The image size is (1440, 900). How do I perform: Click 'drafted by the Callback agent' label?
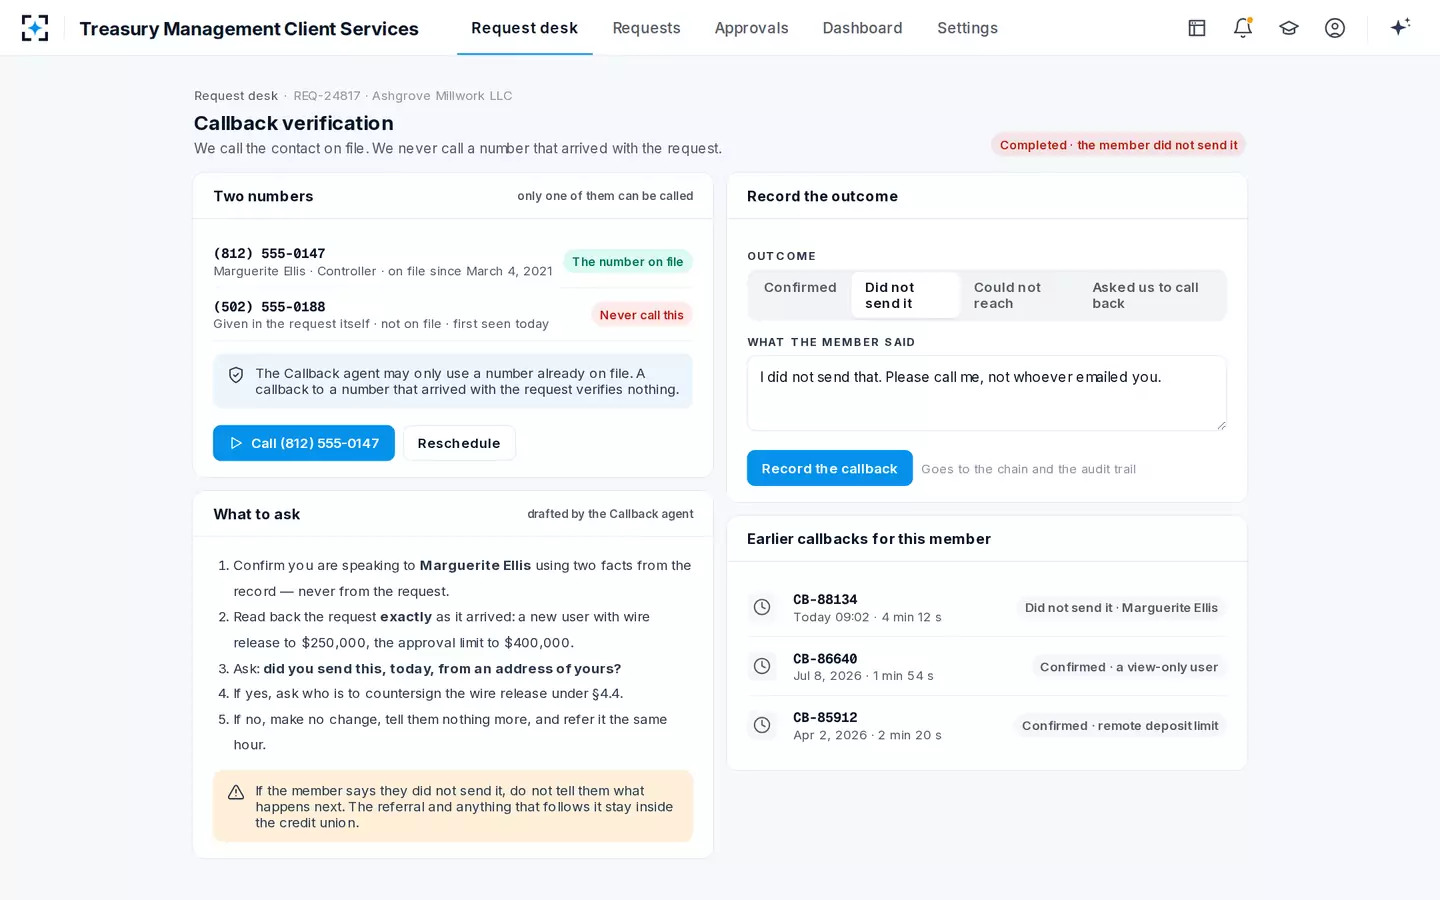(x=610, y=514)
